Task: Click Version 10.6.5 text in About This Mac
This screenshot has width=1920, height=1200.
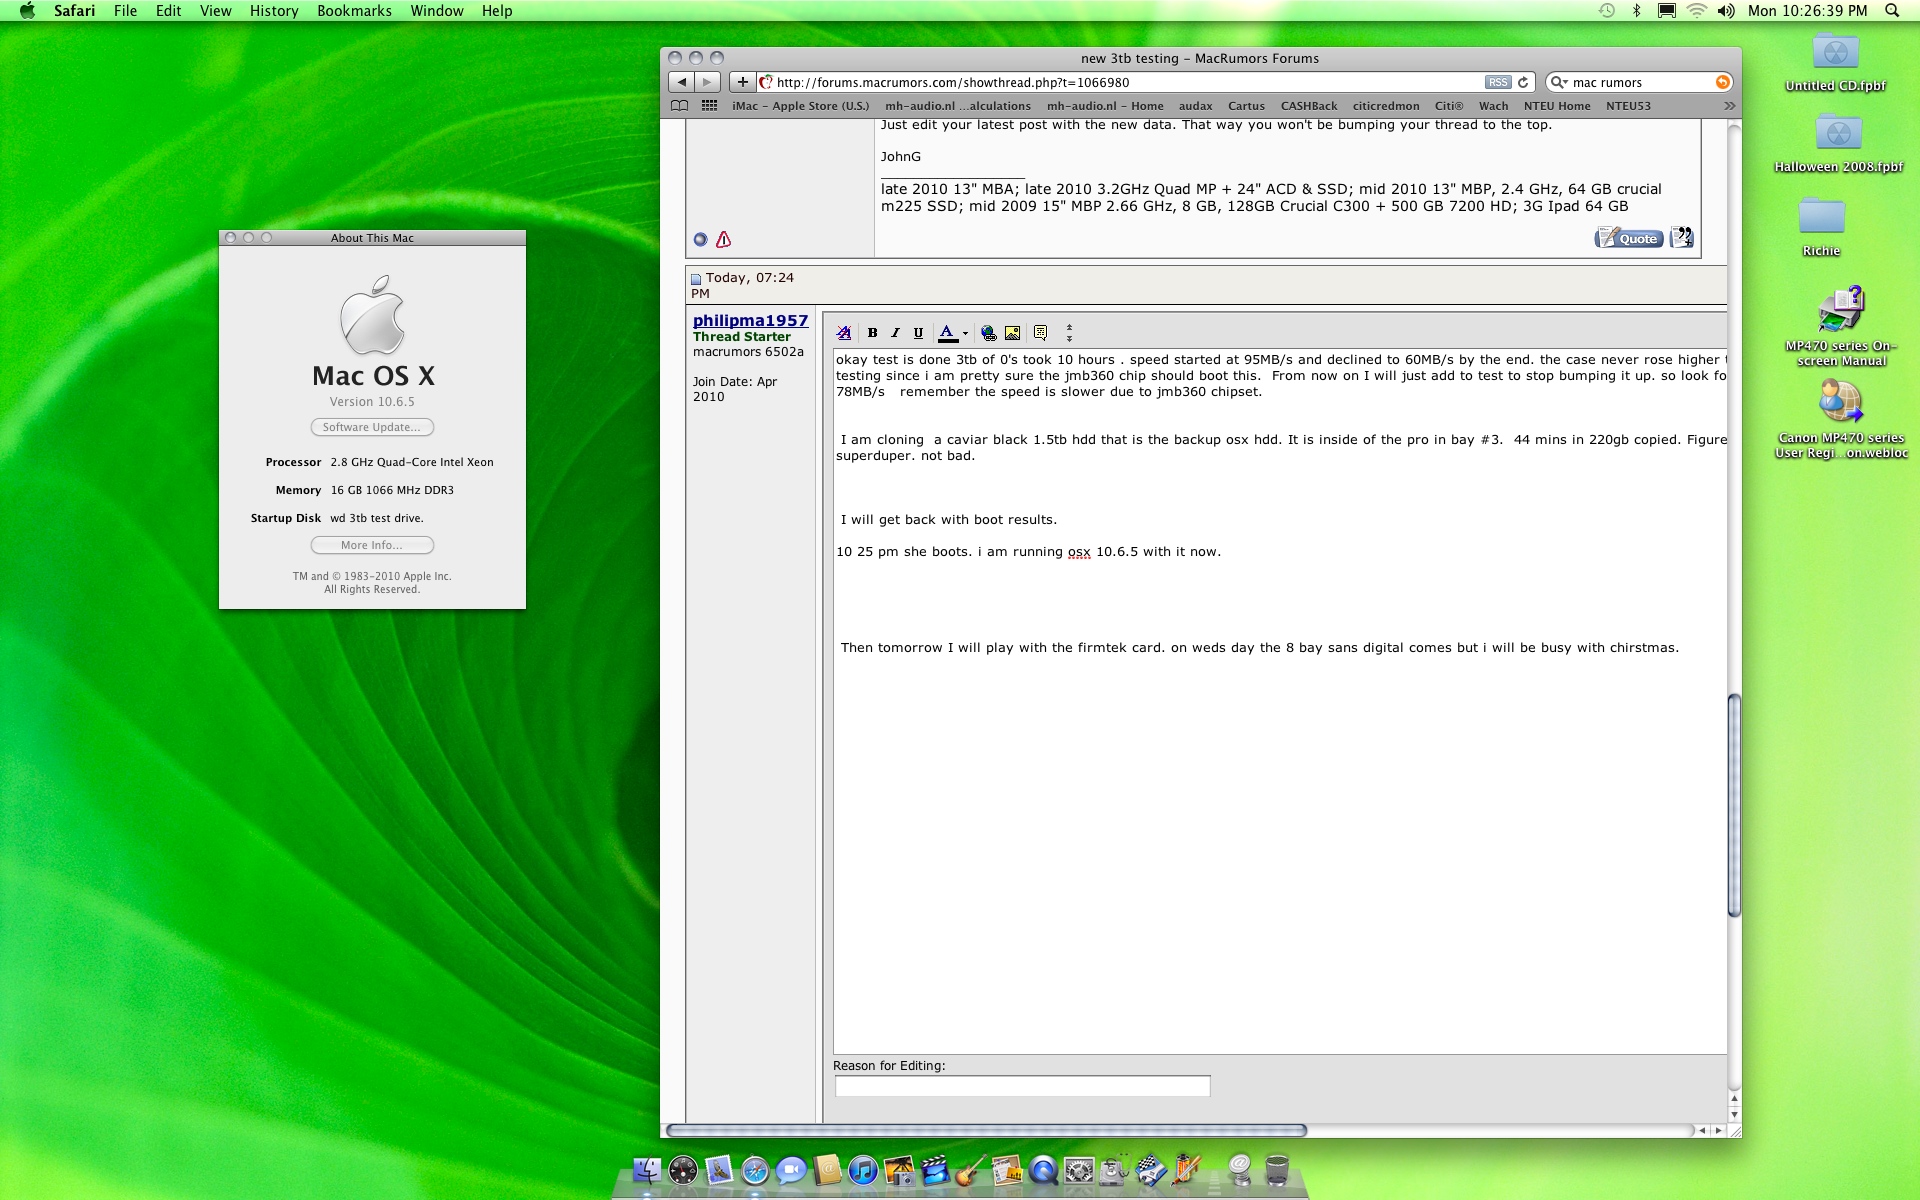Action: click(x=372, y=402)
